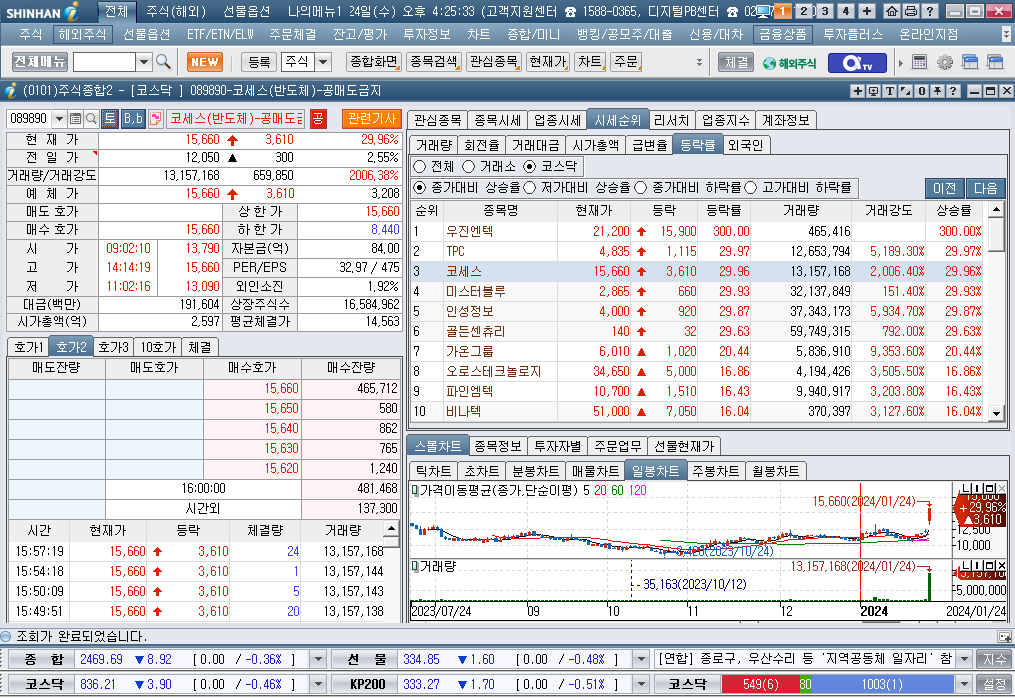This screenshot has height=698, width=1015.
Task: Click the 이전 previous-page button
Action: 944,188
